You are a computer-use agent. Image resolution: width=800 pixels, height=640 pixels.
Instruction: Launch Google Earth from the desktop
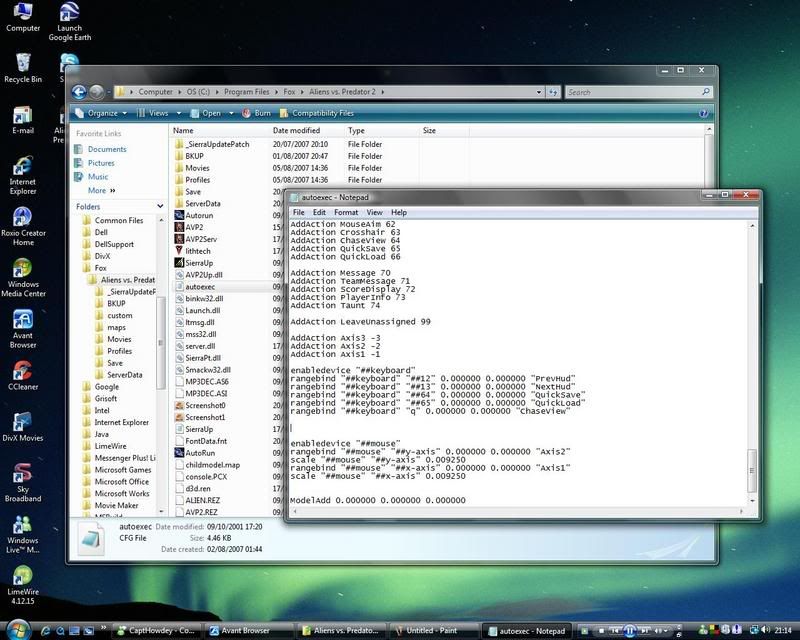[69, 21]
